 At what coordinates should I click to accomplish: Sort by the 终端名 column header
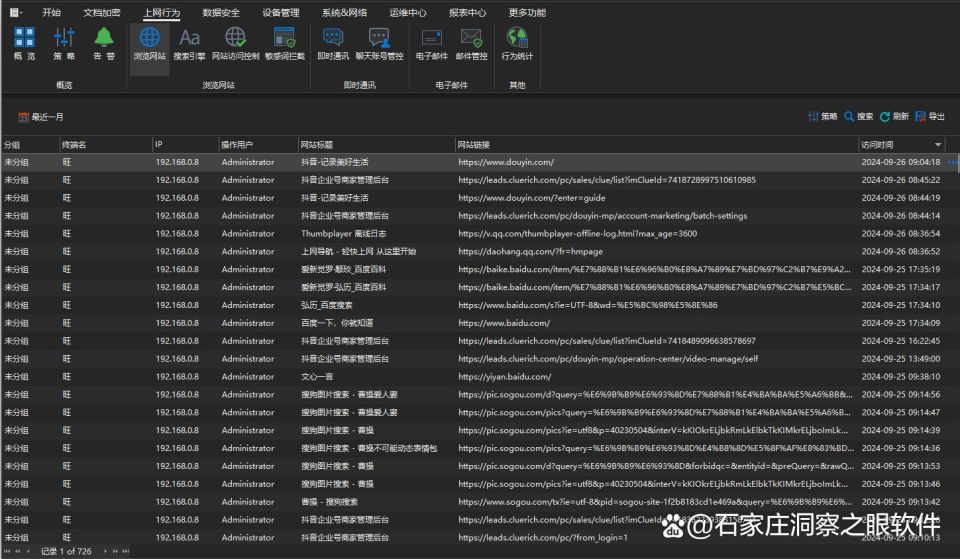[x=105, y=145]
